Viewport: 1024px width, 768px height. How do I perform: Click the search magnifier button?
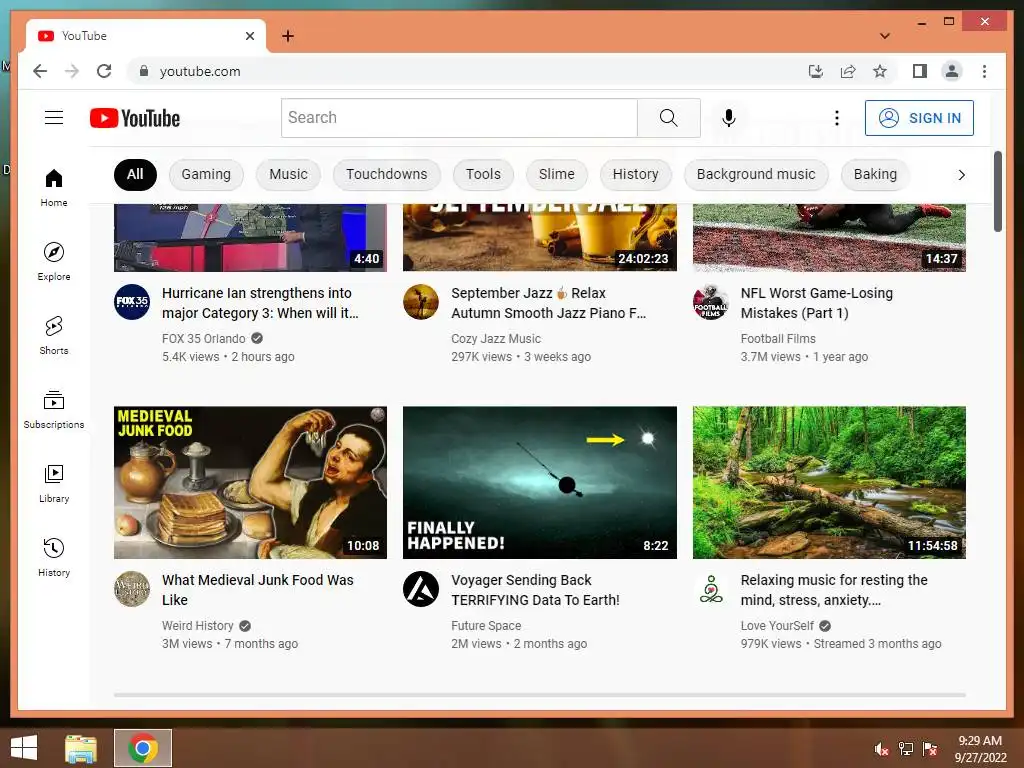tap(669, 118)
